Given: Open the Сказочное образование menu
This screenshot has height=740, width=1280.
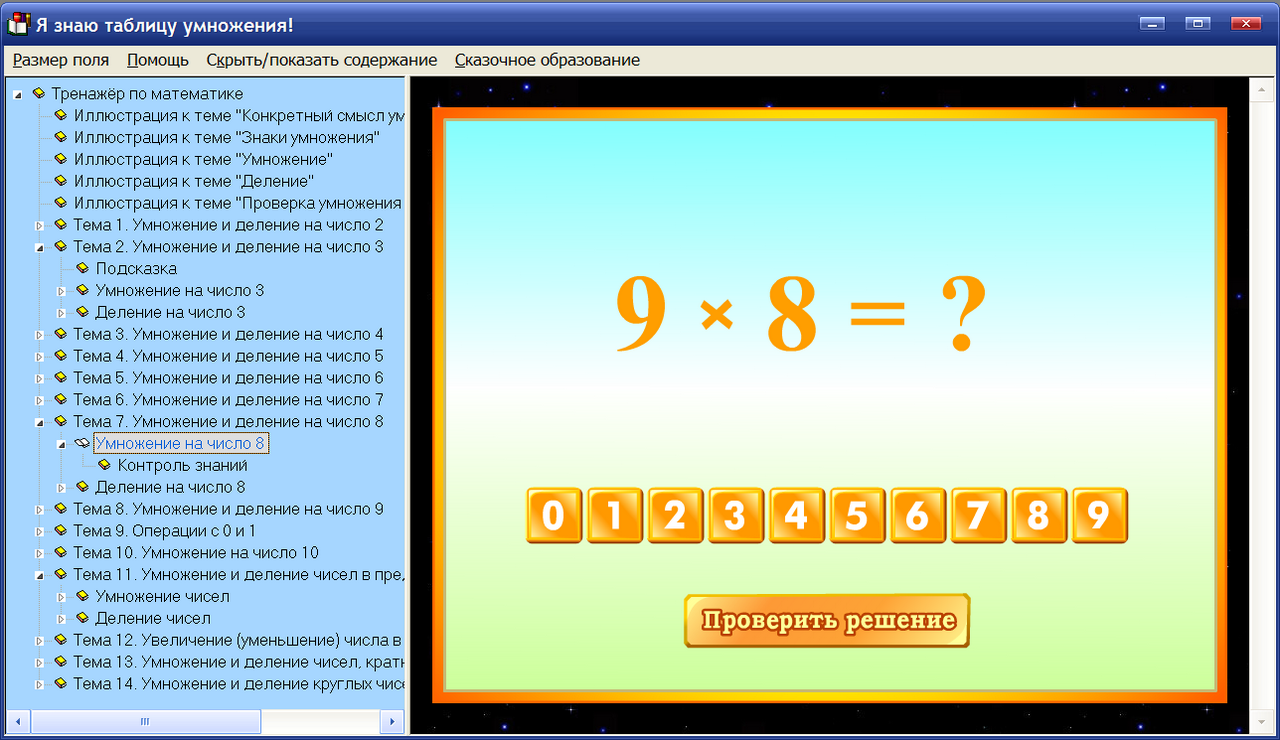Looking at the screenshot, I should pyautogui.click(x=547, y=60).
